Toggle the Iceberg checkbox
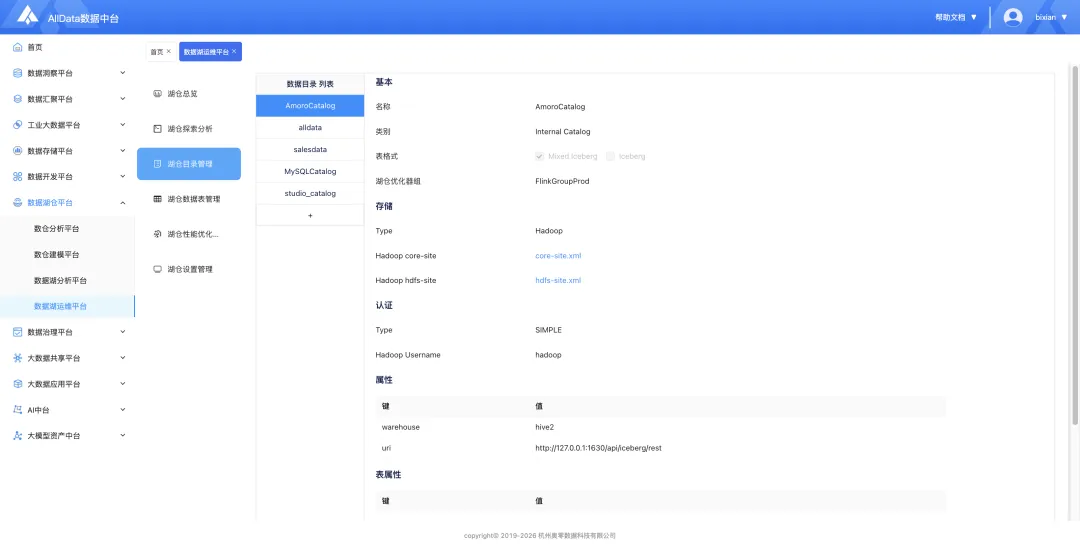 [x=610, y=156]
